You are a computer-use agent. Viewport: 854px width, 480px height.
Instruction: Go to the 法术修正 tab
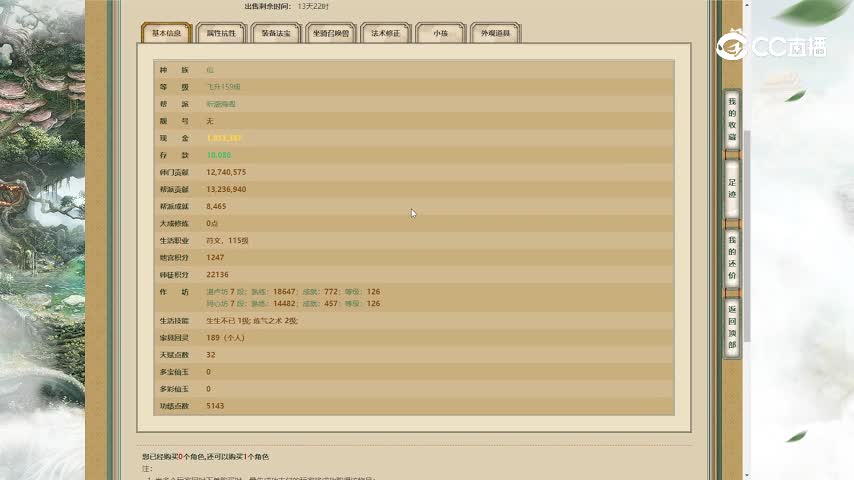tap(385, 33)
